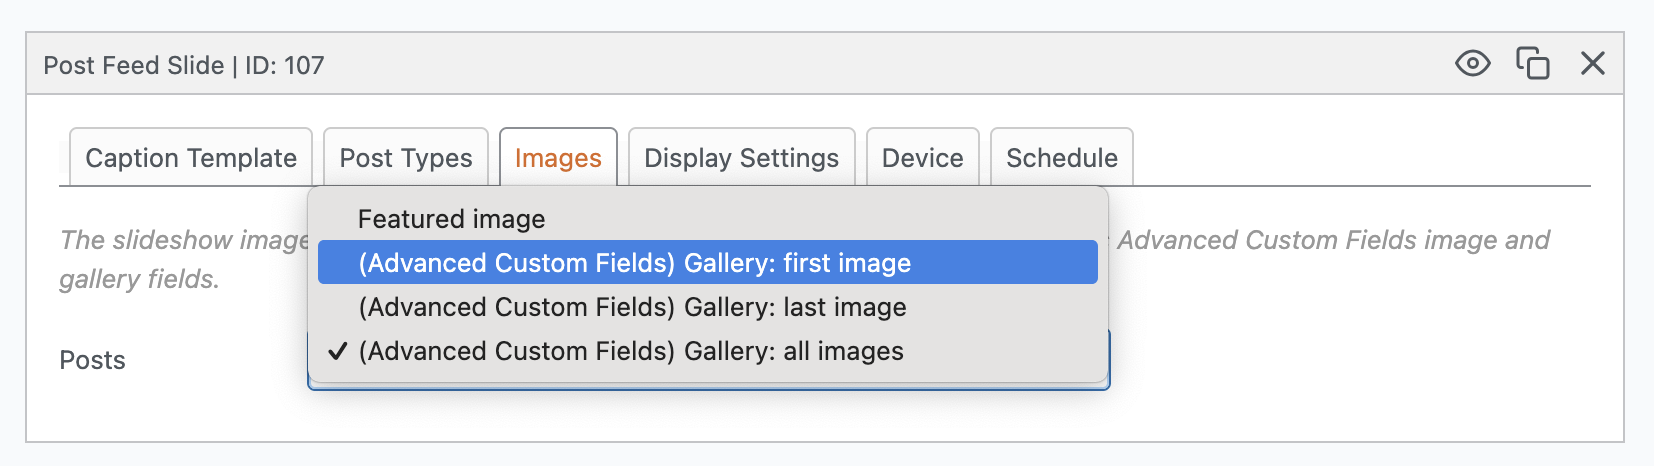Choose Gallery: all images option
This screenshot has width=1654, height=466.
pos(631,351)
